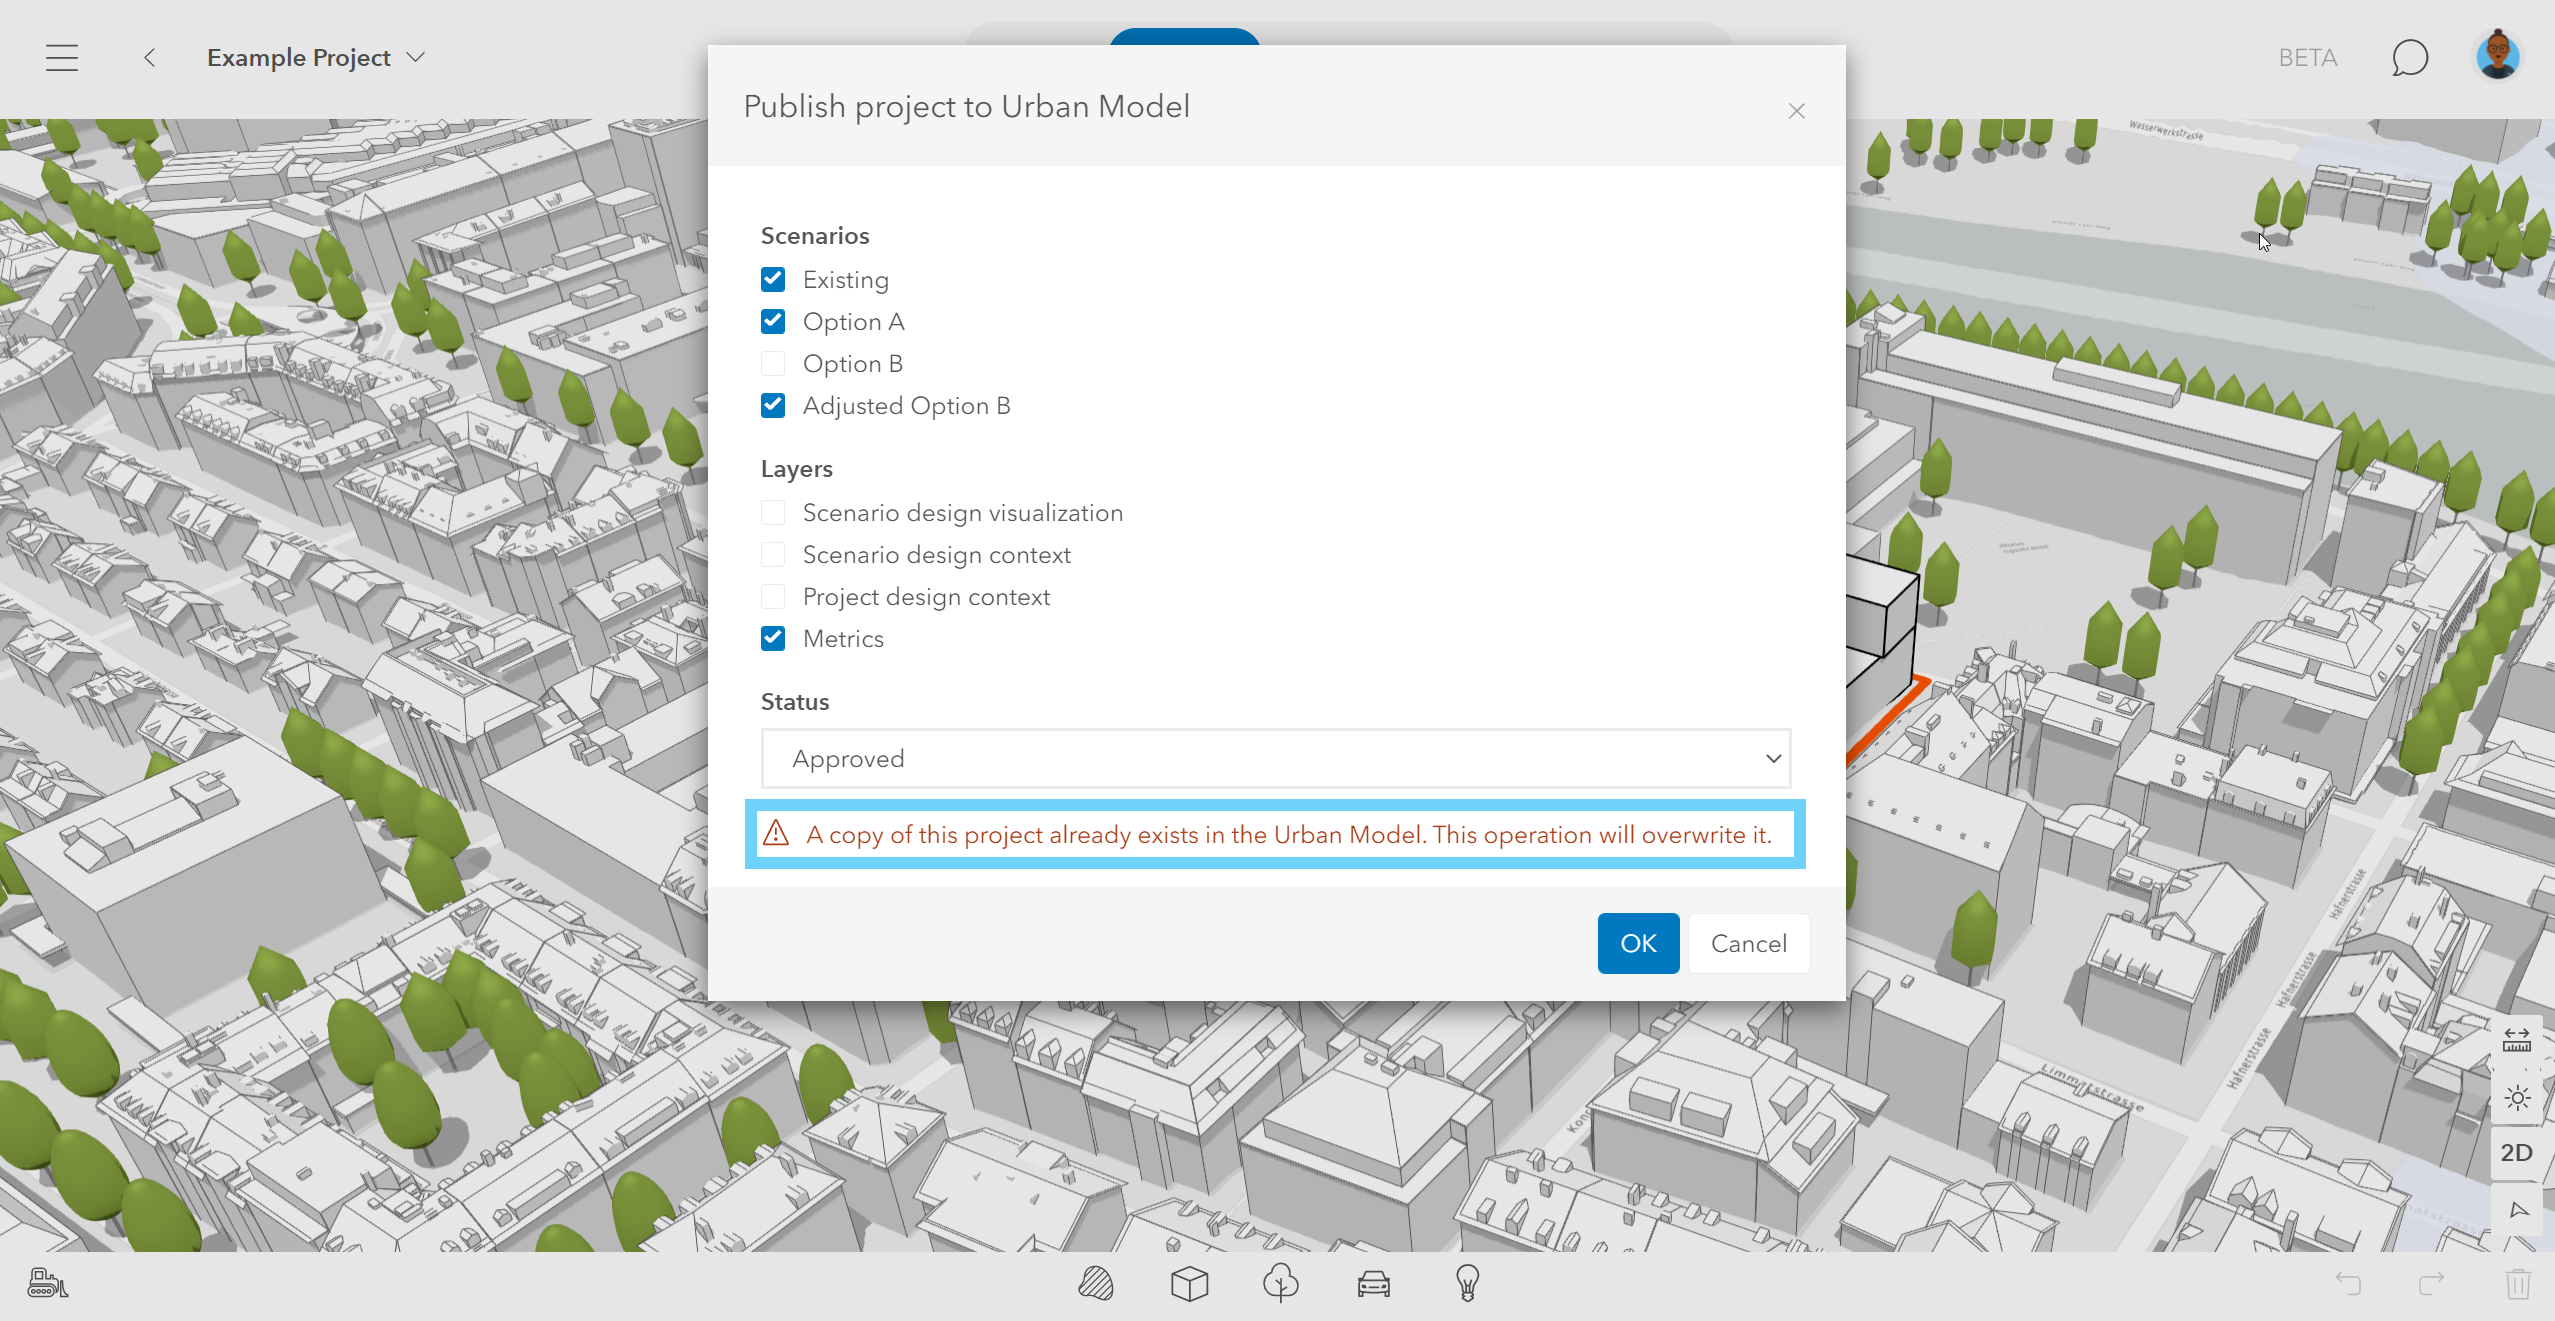This screenshot has height=1321, width=2555.
Task: Open the Status Approved dropdown
Action: tap(1275, 758)
